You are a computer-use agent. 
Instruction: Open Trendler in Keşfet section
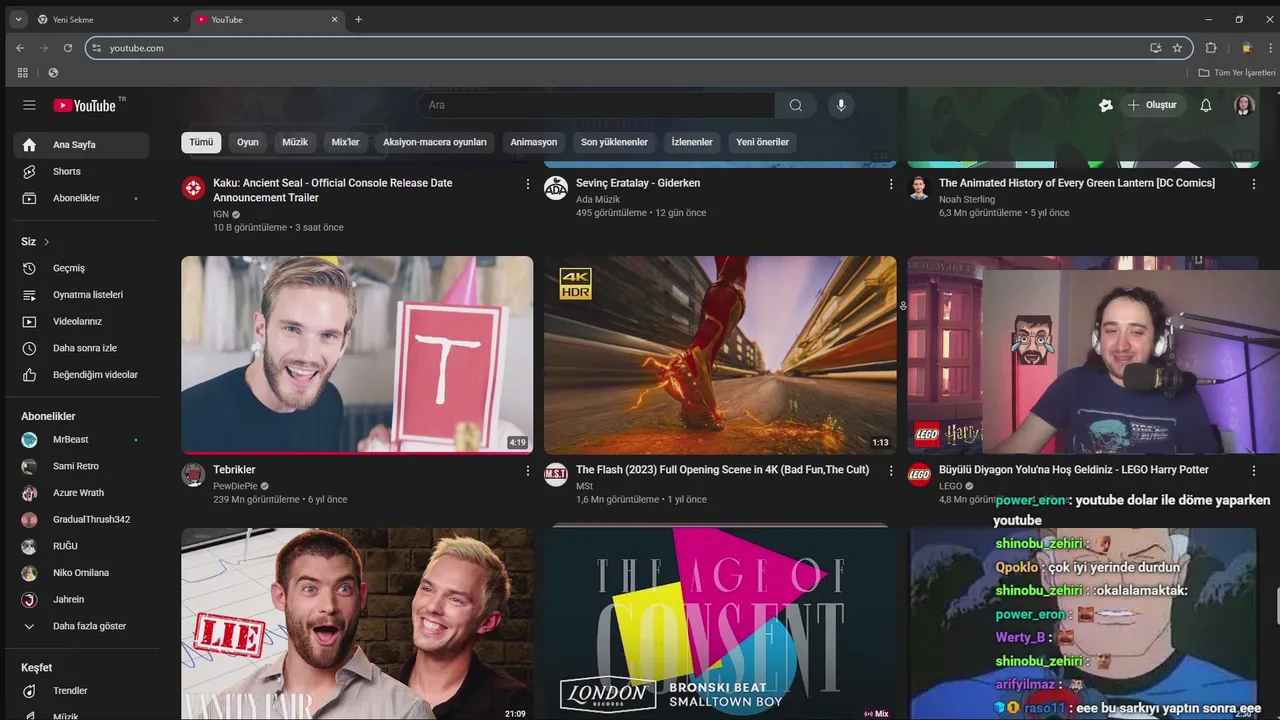point(82,691)
